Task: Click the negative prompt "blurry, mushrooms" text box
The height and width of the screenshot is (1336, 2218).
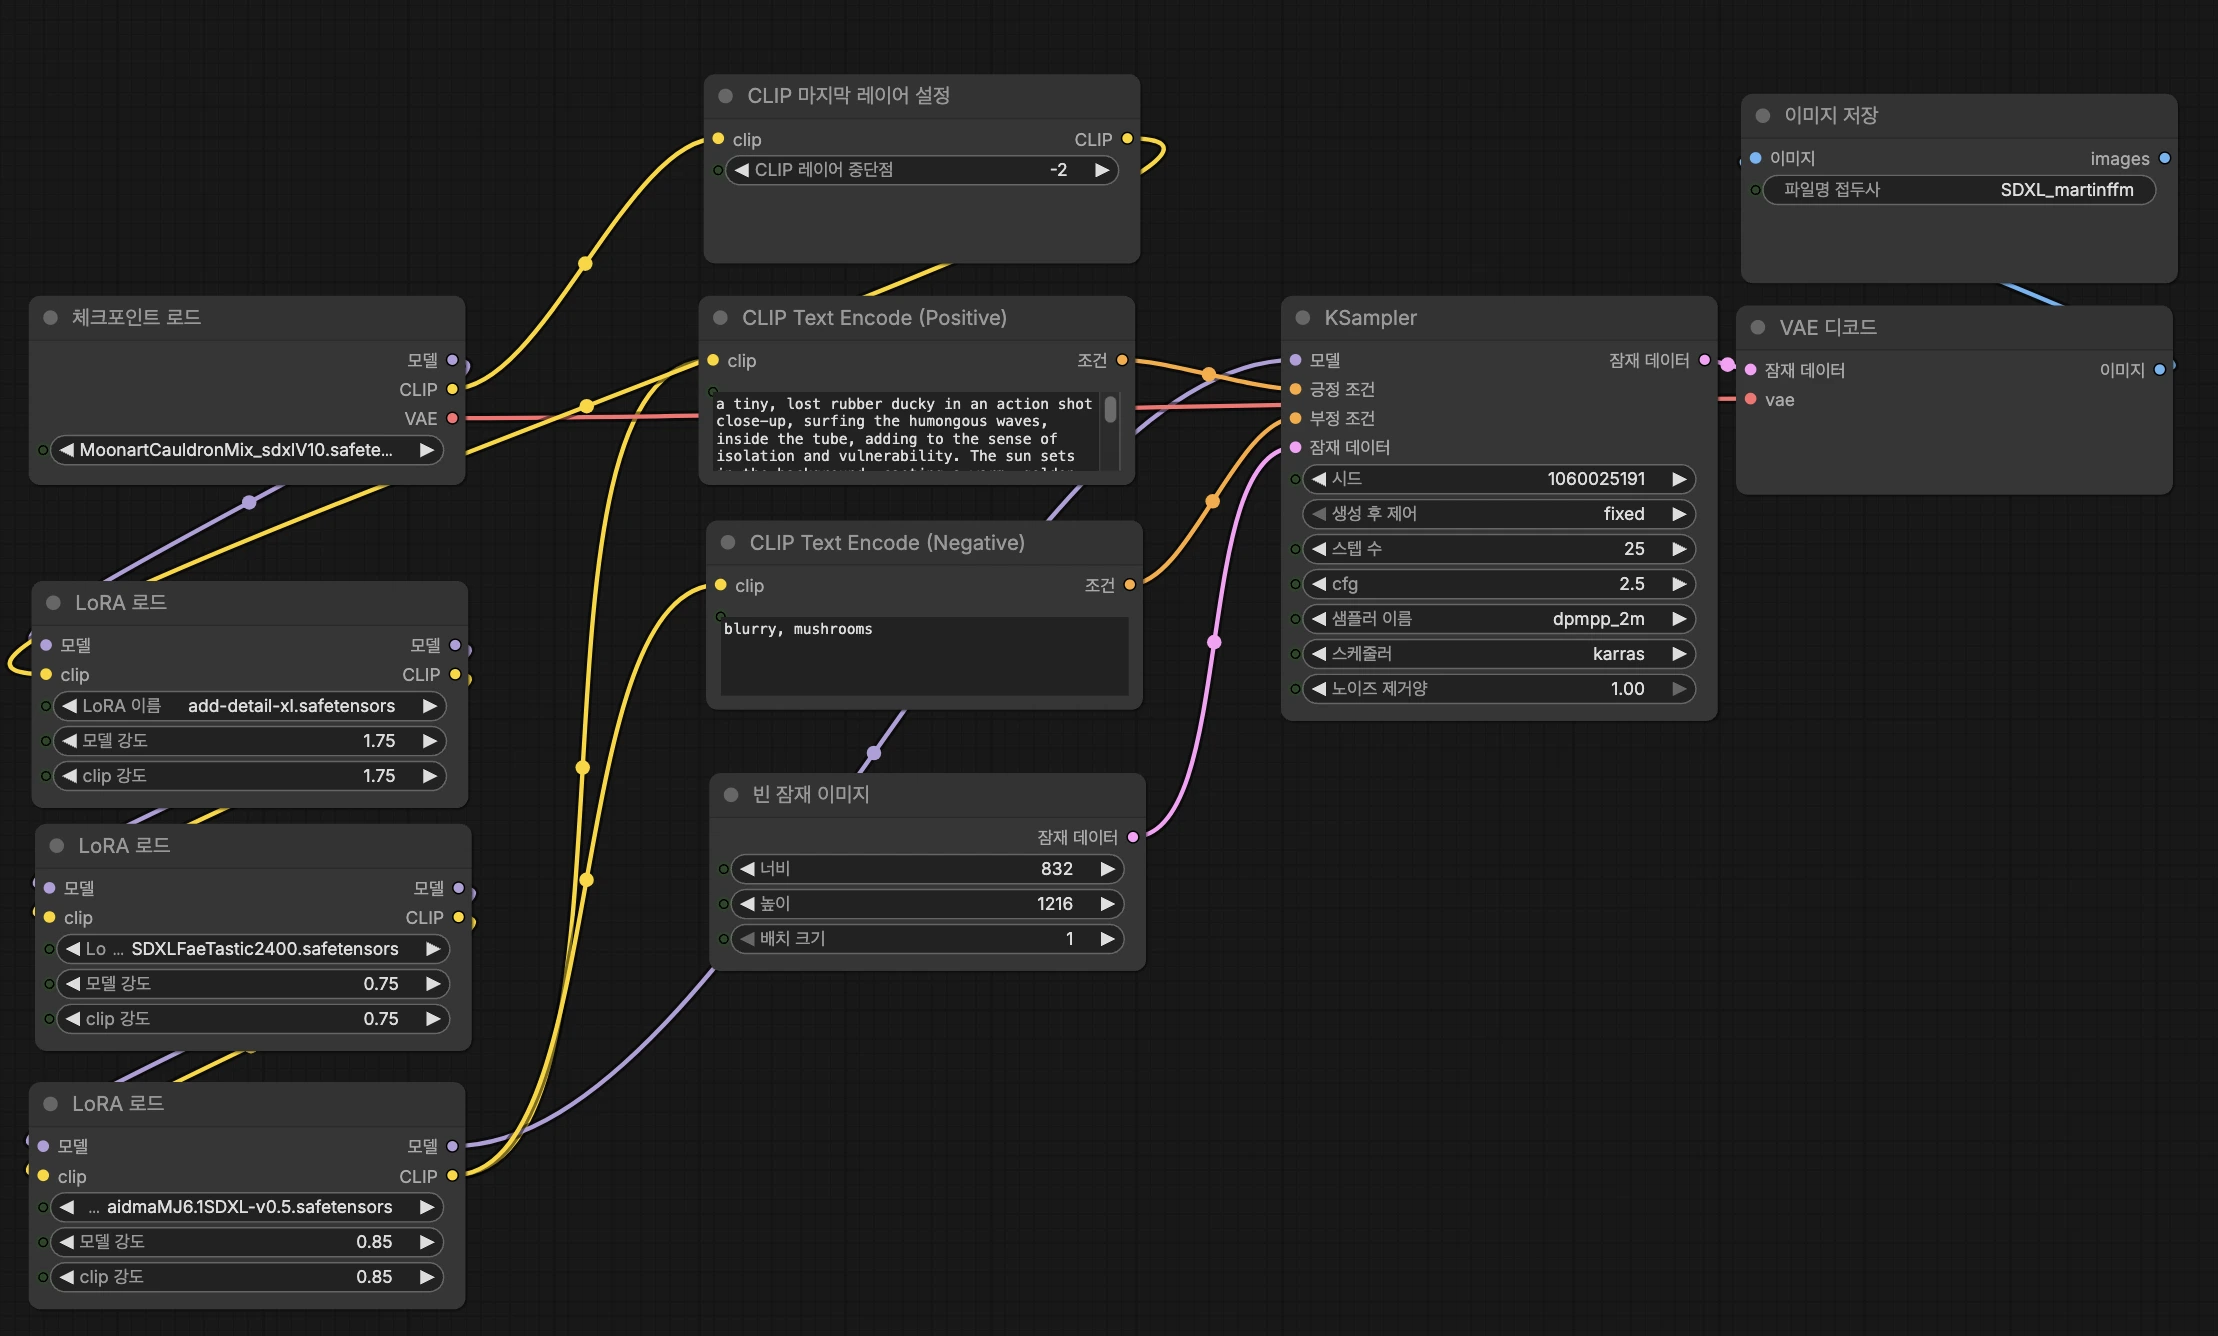Action: click(925, 656)
